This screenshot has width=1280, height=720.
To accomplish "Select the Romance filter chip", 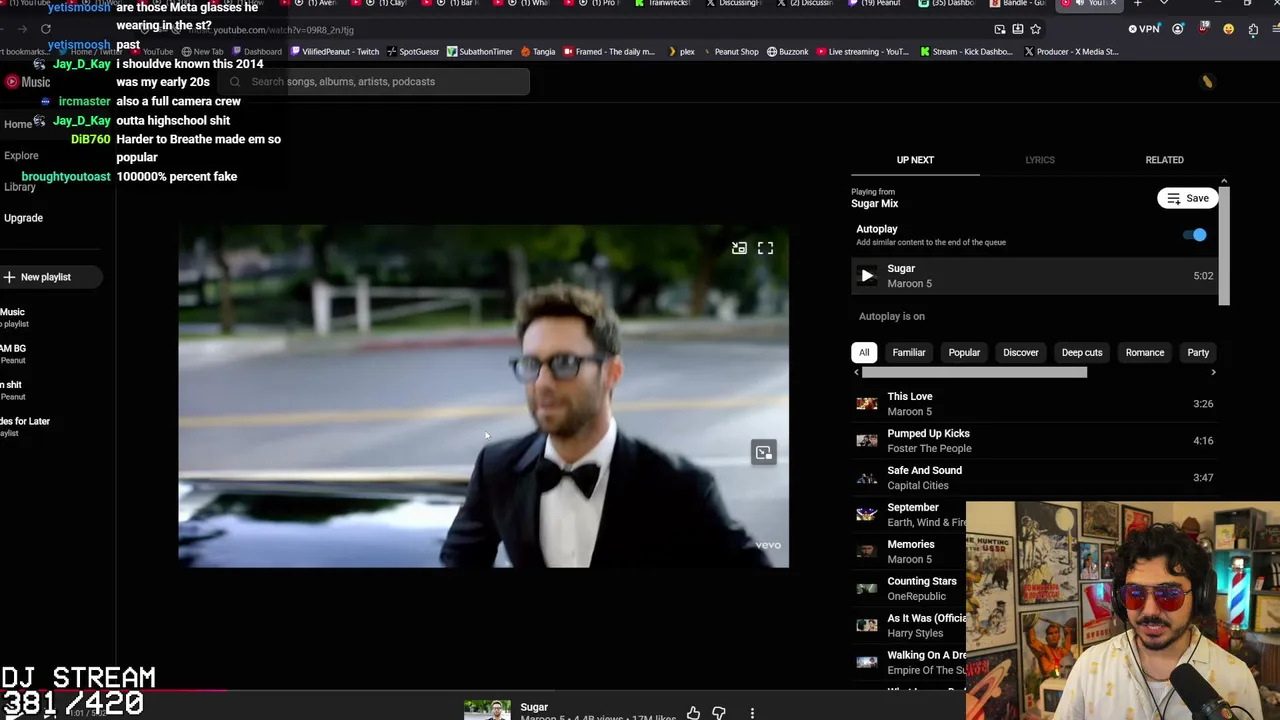I will click(x=1145, y=352).
